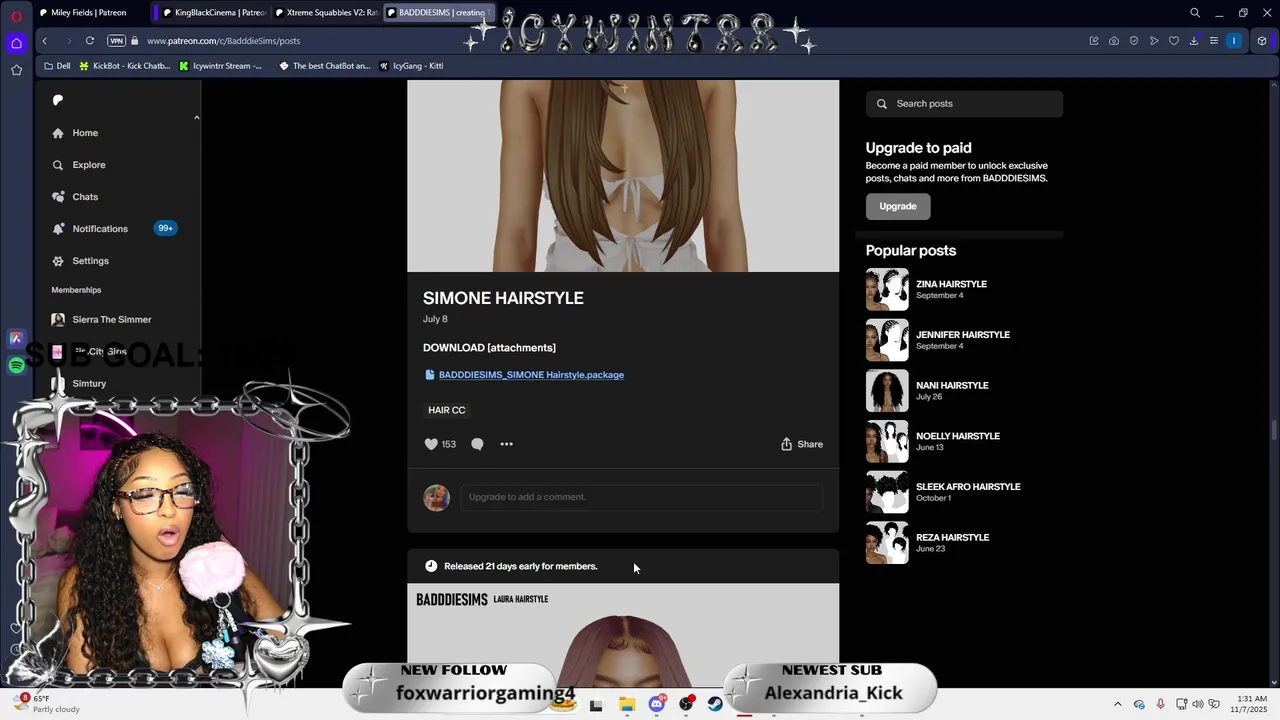Image resolution: width=1280 pixels, height=720 pixels.
Task: Switch to Xtreme Squabbles V2 tab
Action: click(325, 13)
